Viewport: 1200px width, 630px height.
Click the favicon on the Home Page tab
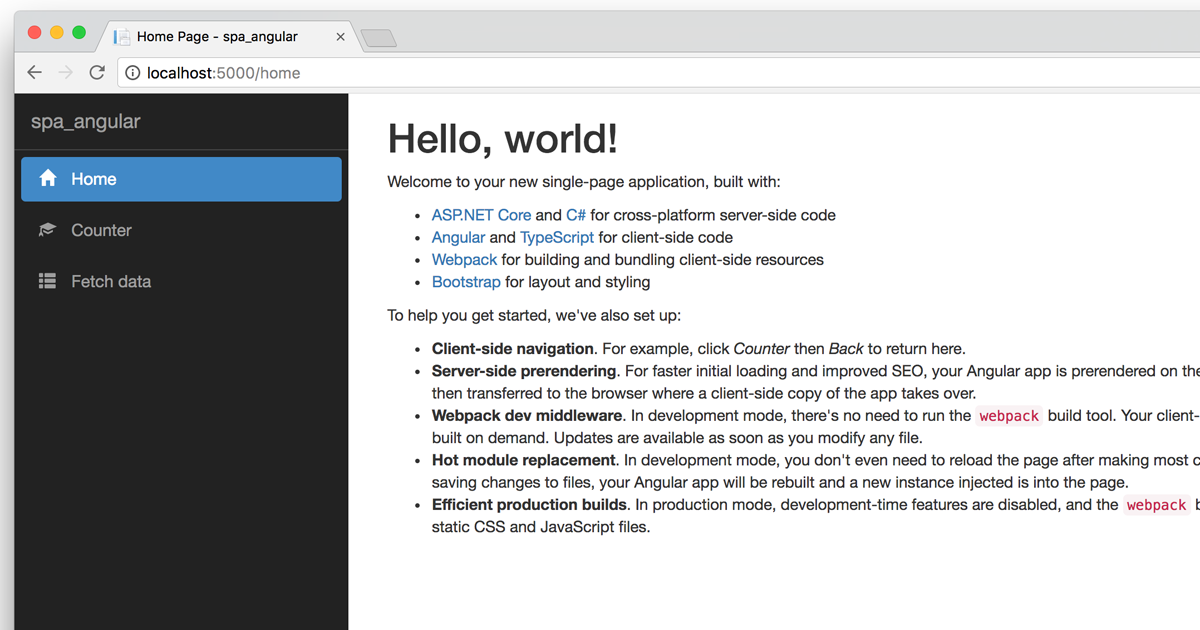click(x=121, y=36)
